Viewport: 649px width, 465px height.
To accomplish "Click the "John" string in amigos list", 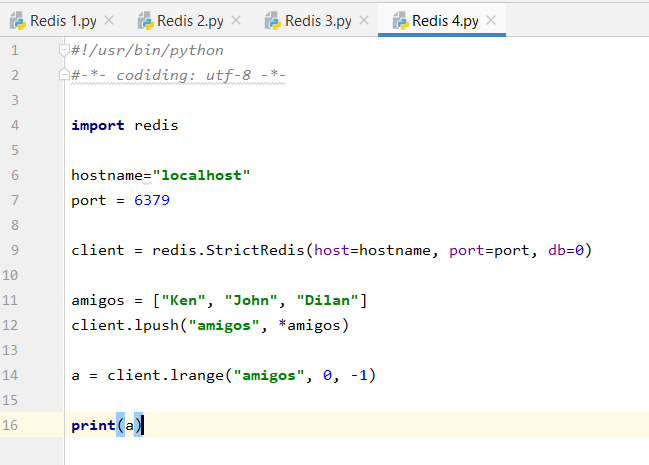I will (x=250, y=300).
